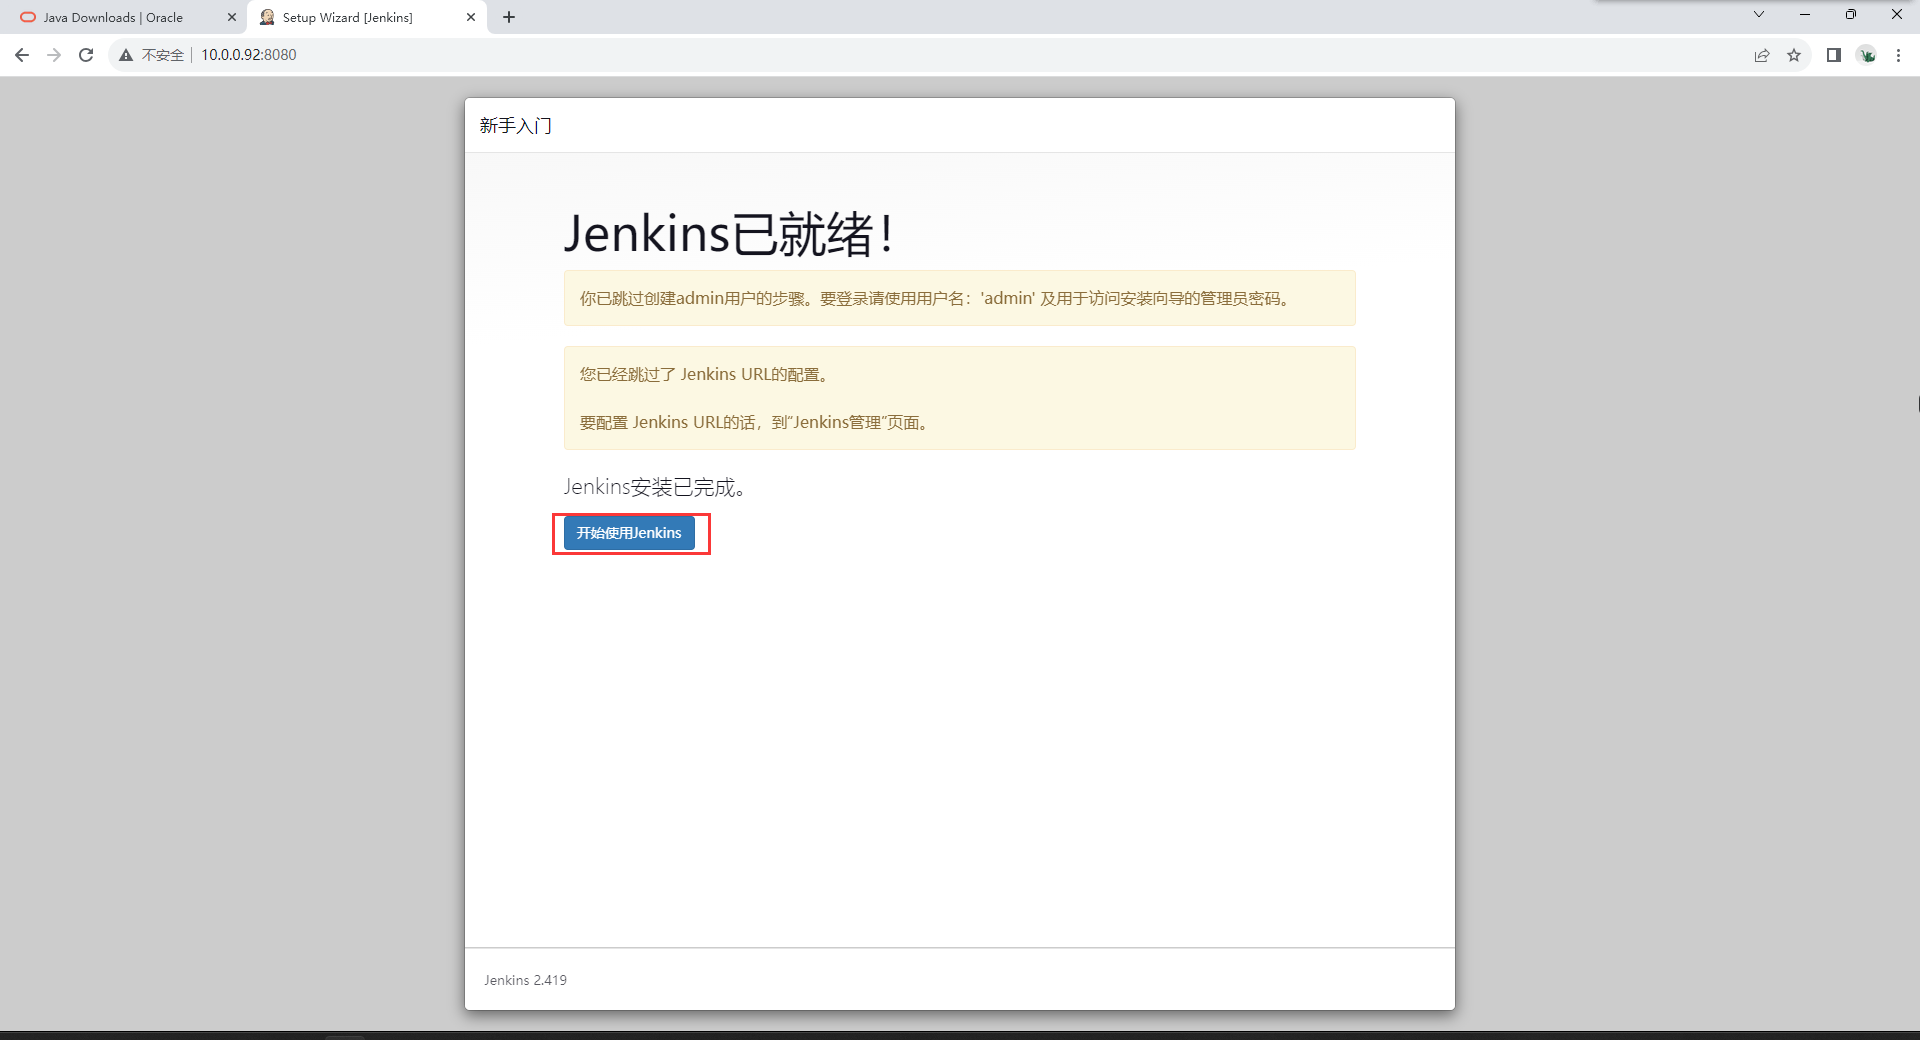
Task: Click the address bar URL 10.0.0.92:8080
Action: tap(249, 55)
